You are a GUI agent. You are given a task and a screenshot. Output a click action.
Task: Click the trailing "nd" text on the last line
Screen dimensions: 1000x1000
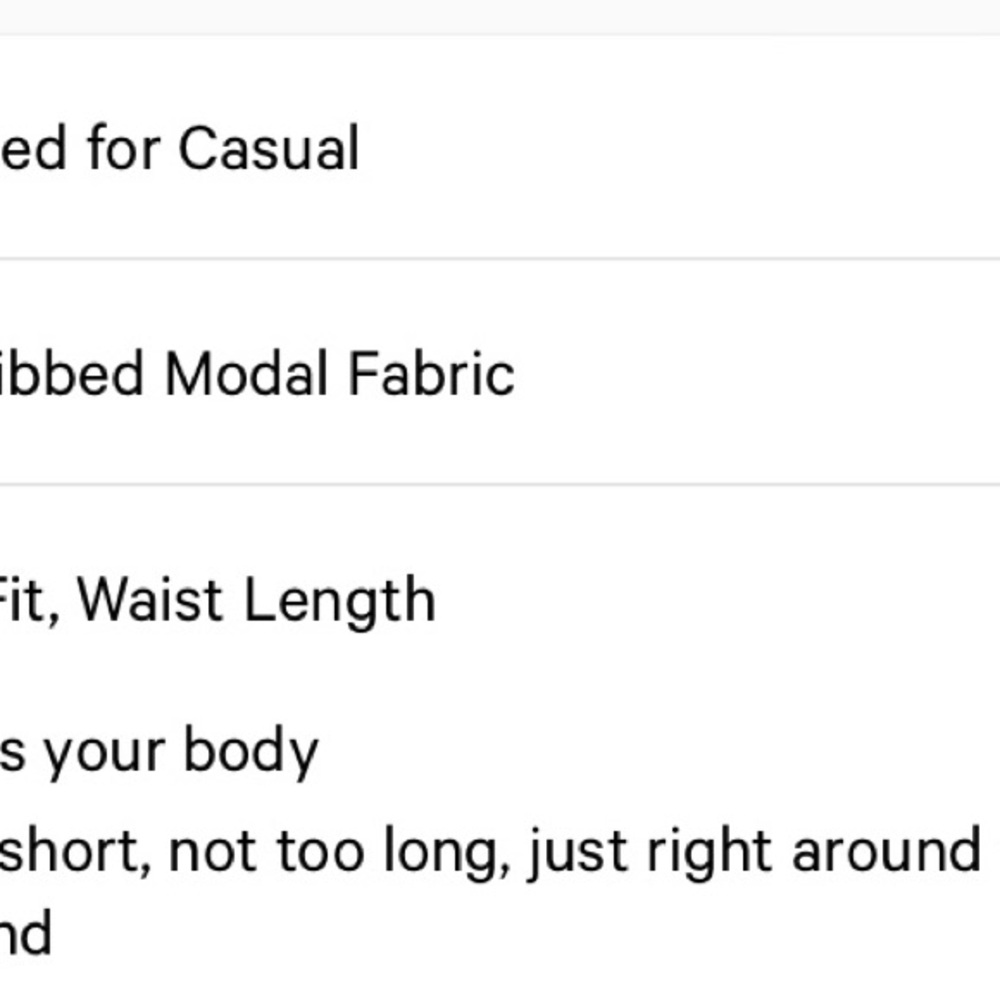click(25, 934)
